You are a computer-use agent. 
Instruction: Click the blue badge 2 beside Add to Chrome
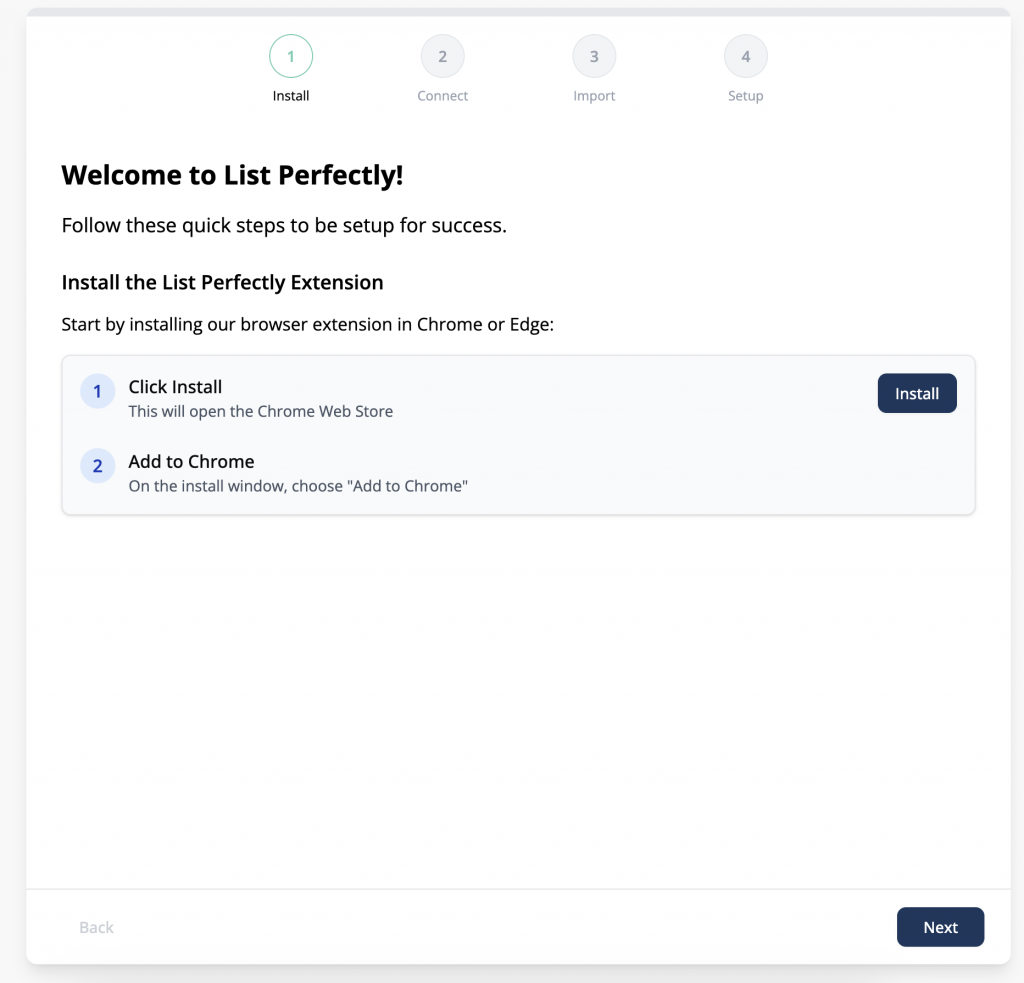(x=97, y=466)
